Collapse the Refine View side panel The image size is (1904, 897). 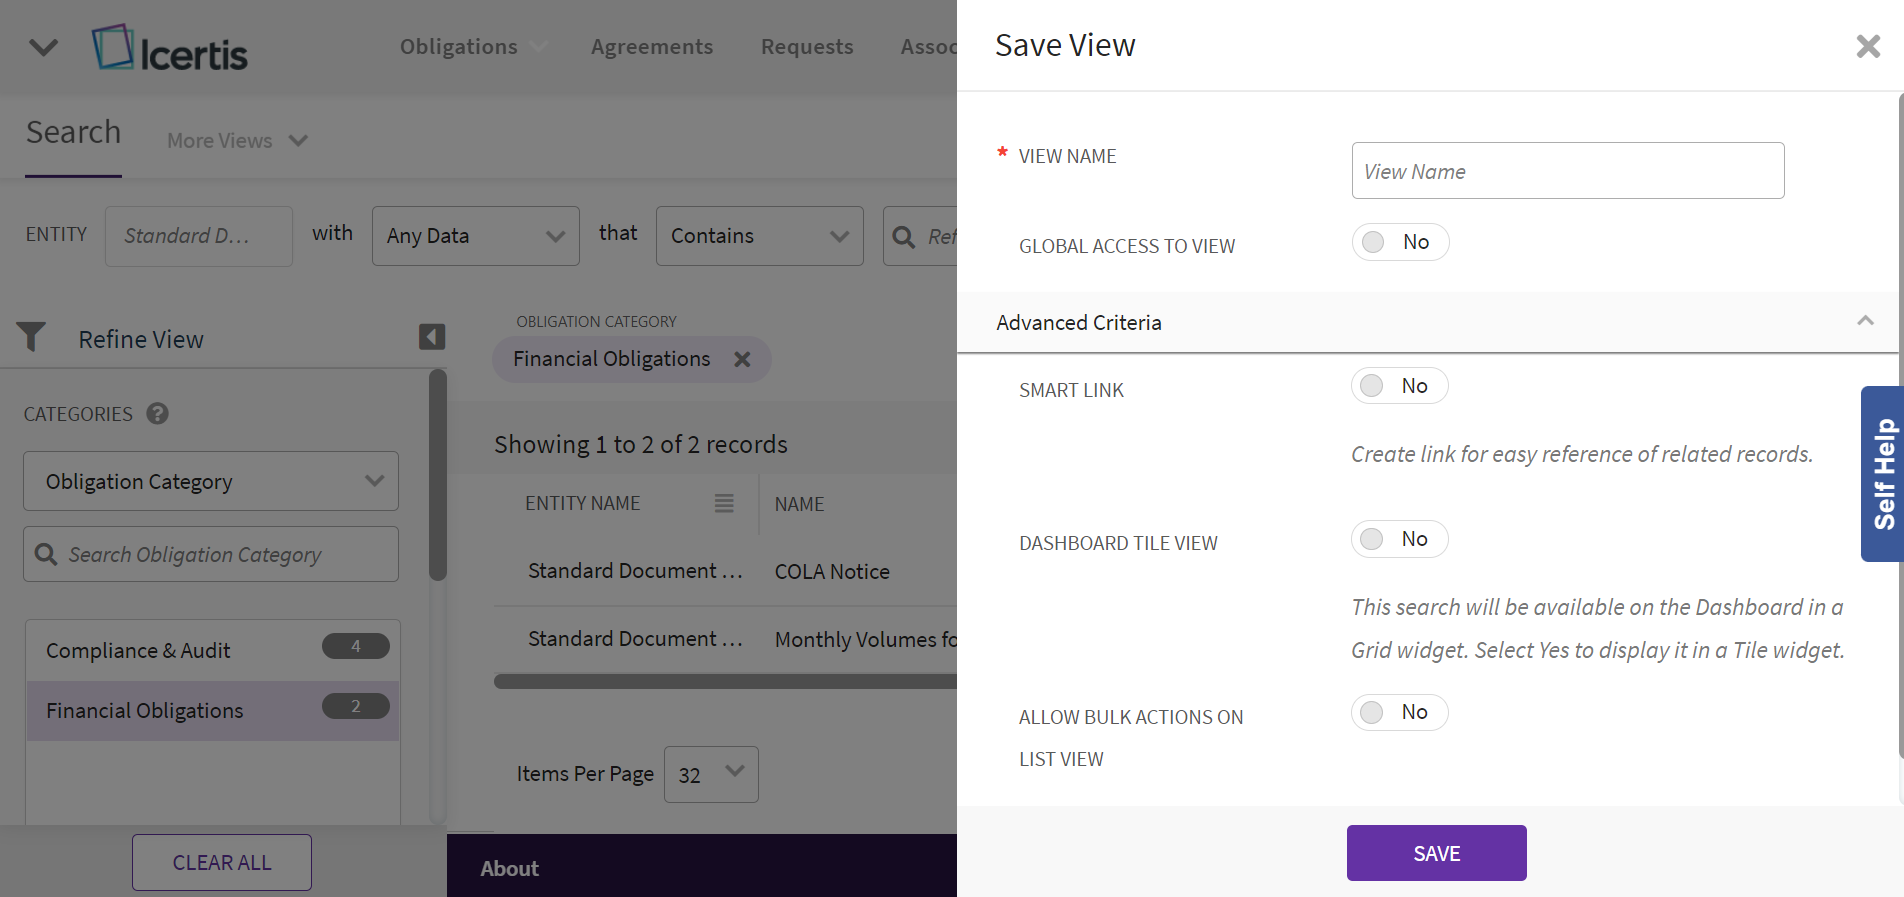431,337
